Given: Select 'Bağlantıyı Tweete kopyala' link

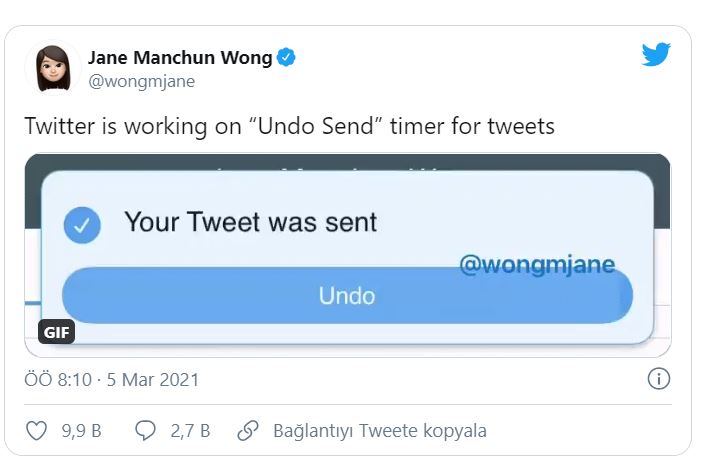Looking at the screenshot, I should [380, 431].
